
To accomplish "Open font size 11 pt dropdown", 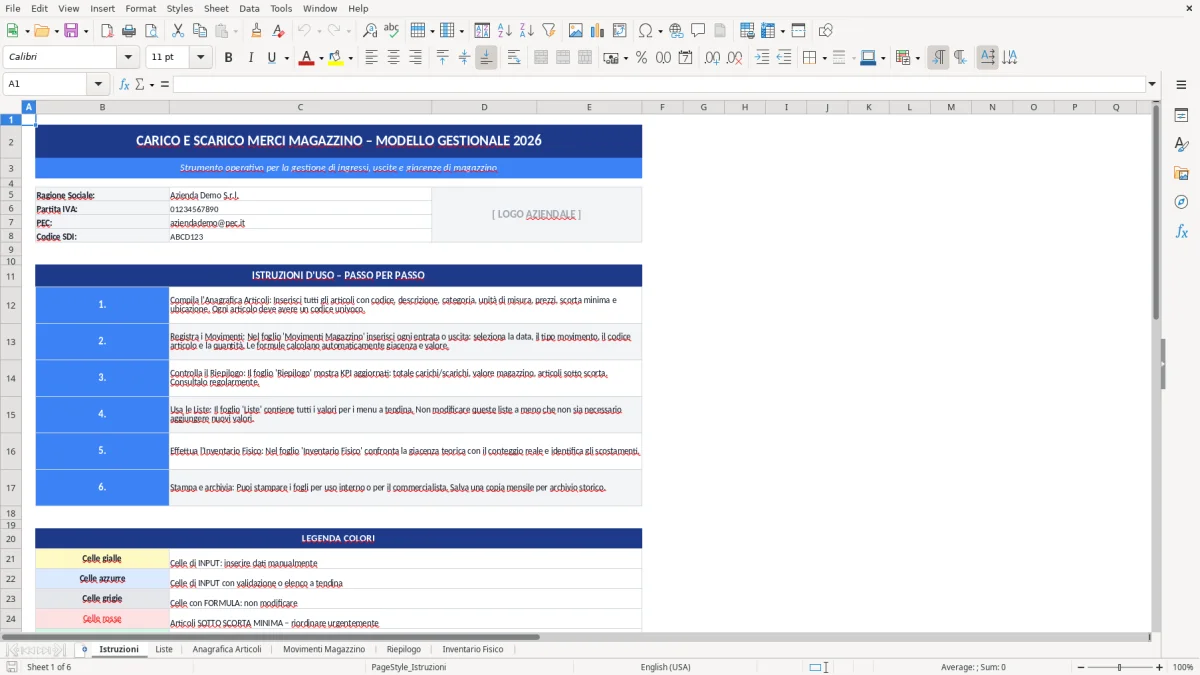I will (x=201, y=58).
